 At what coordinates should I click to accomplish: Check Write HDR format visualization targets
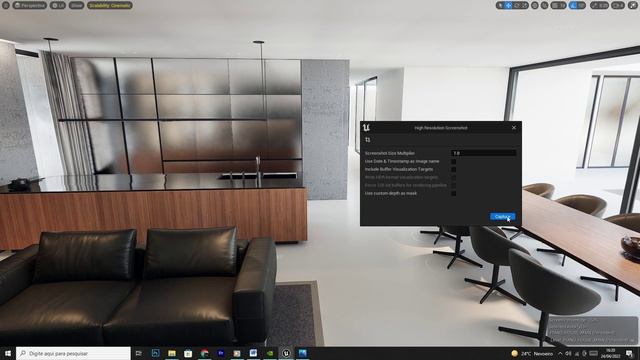453,178
